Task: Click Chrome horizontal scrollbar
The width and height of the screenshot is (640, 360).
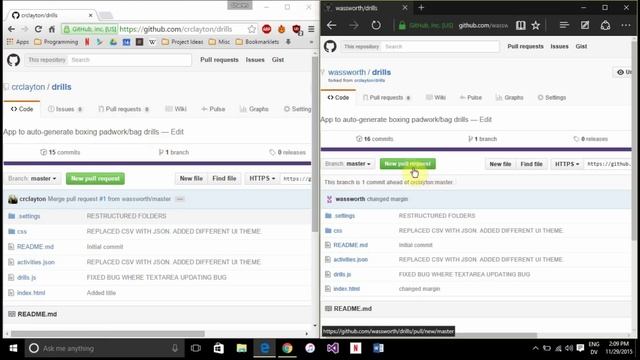Action: [108, 333]
